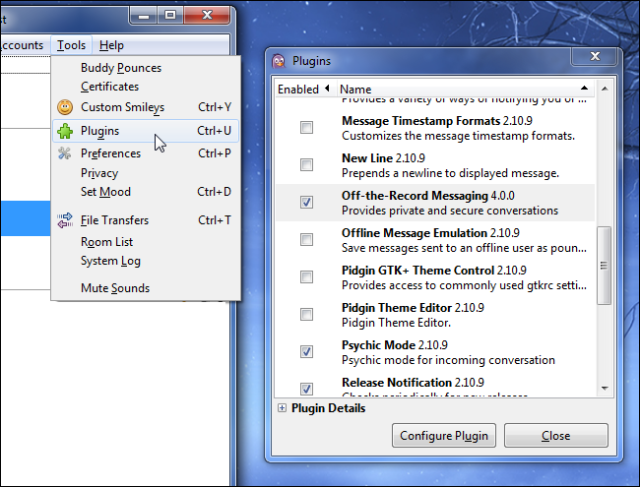The height and width of the screenshot is (487, 640).
Task: Choose Mute Sounds in the Tools menu
Action: coord(115,288)
